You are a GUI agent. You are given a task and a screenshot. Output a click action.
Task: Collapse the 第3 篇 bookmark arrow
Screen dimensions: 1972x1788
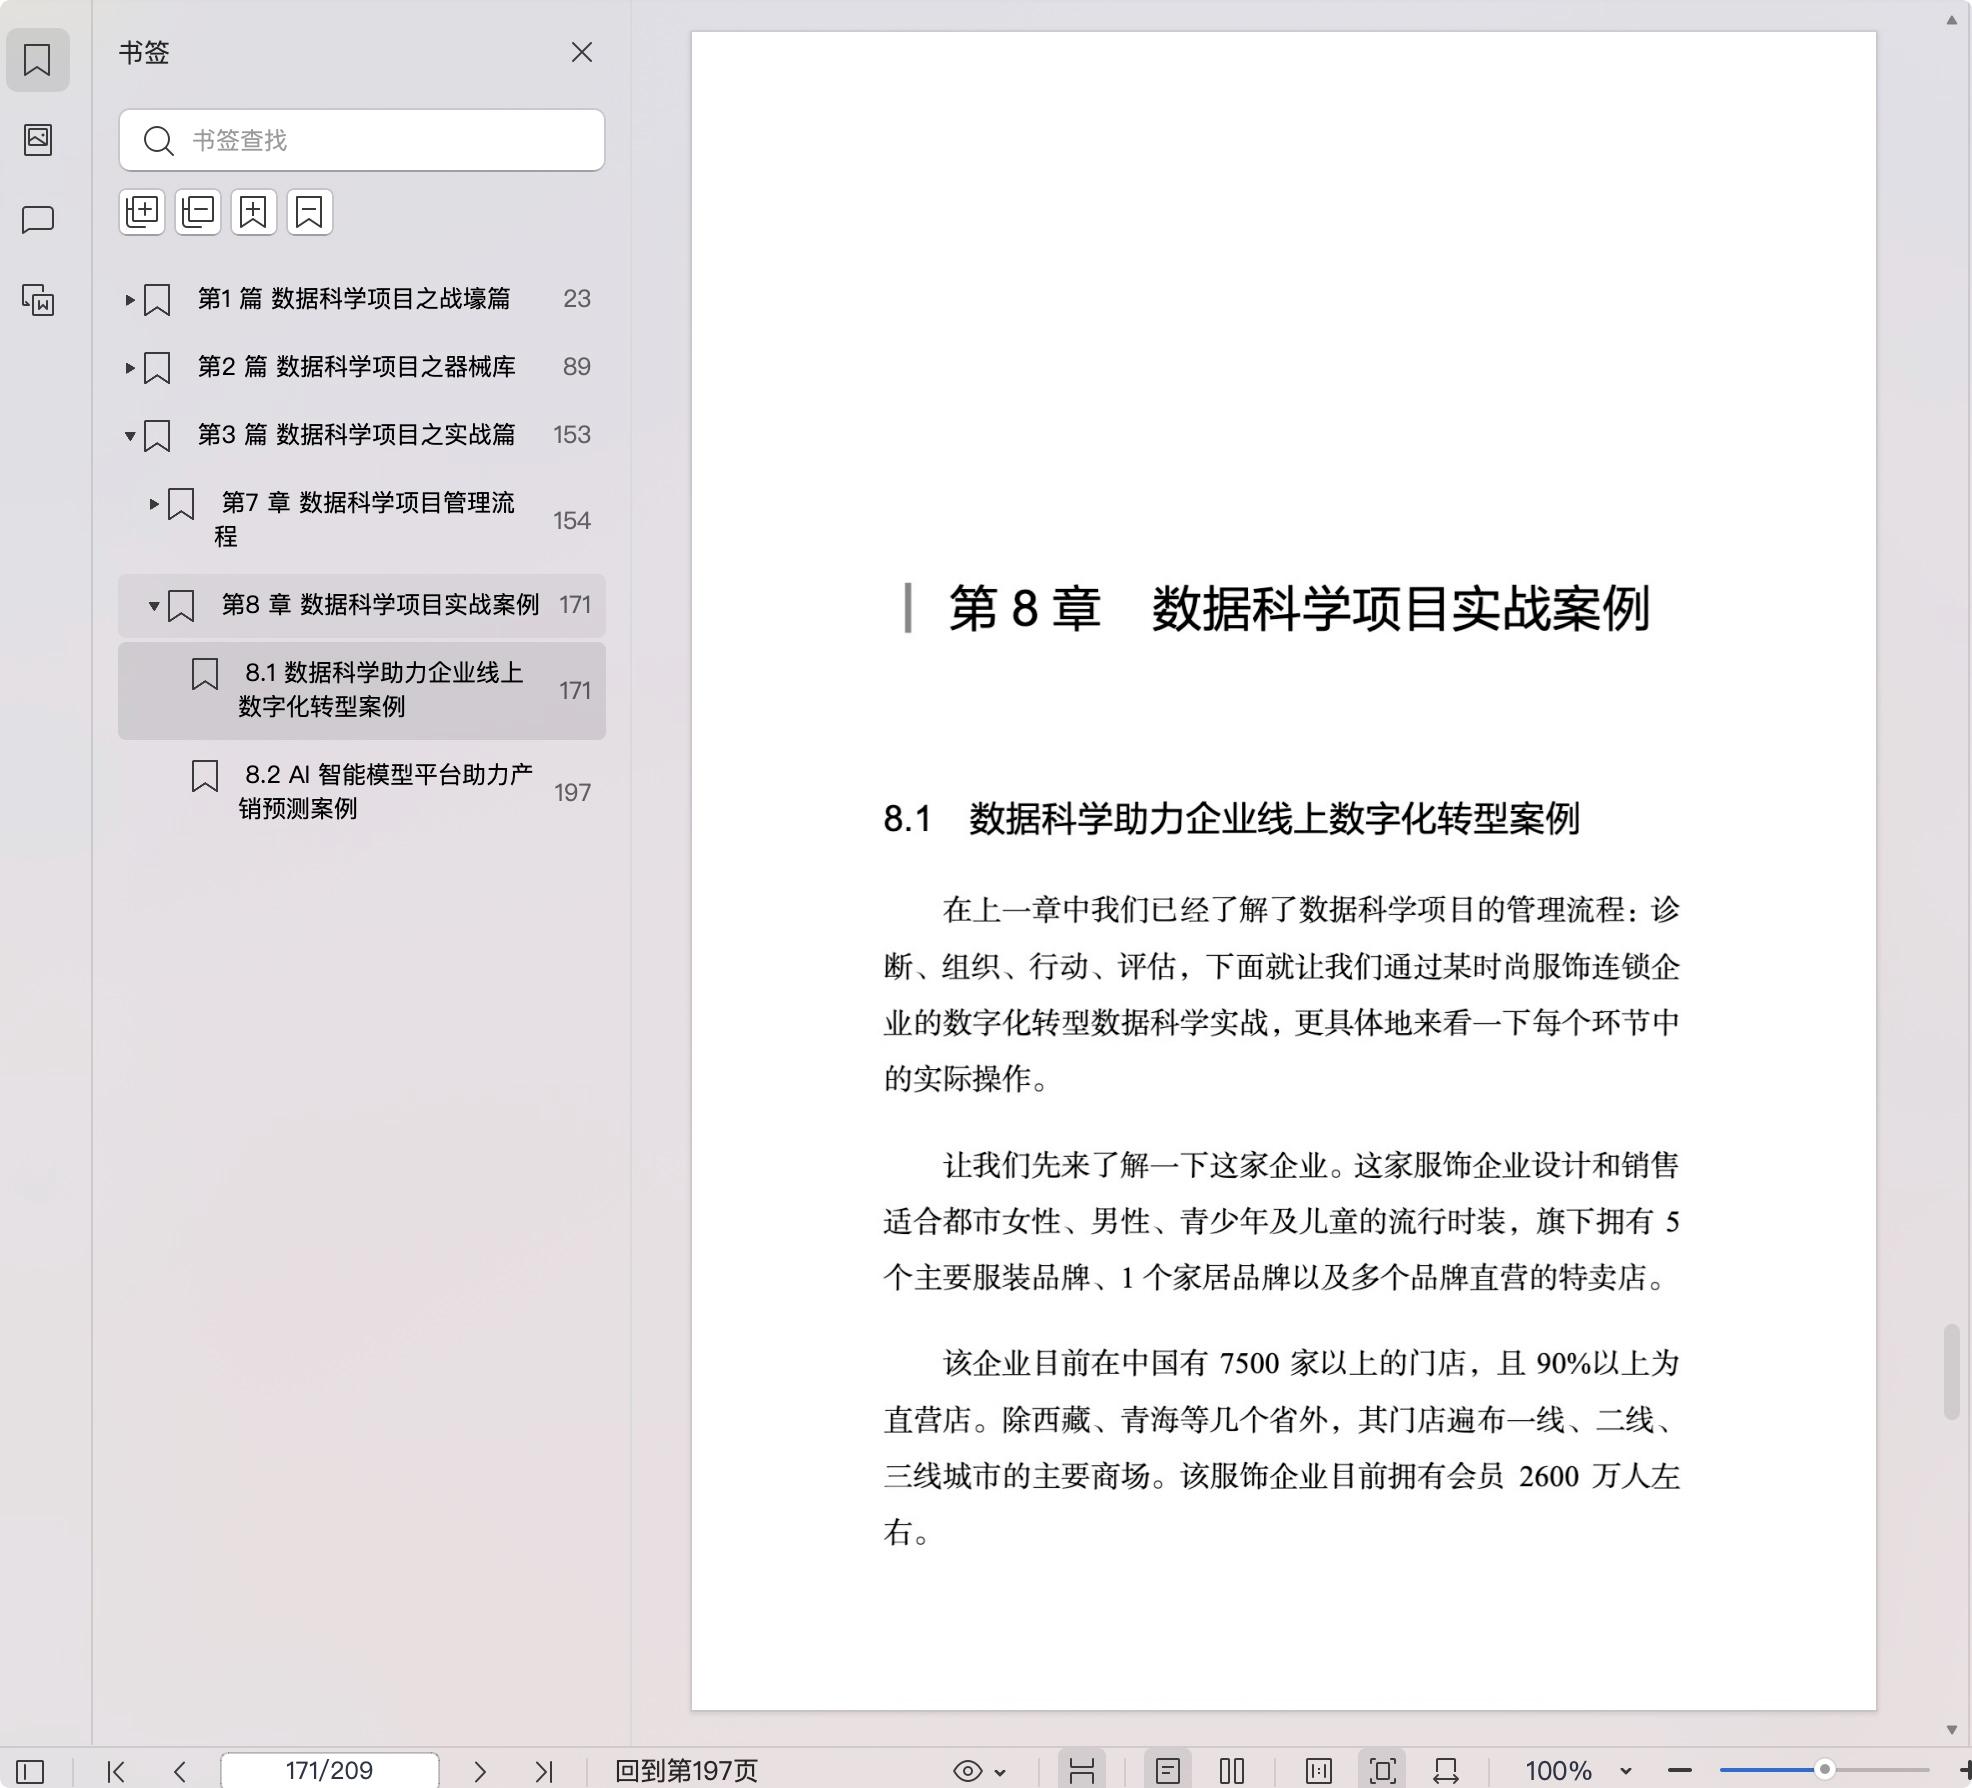130,435
